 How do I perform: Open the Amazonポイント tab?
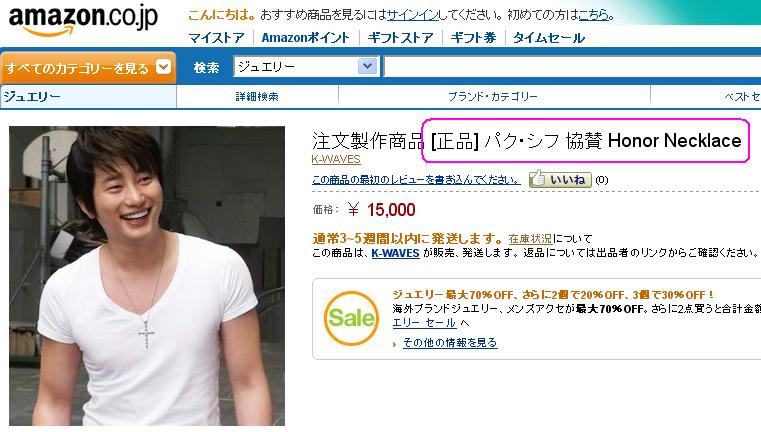305,37
